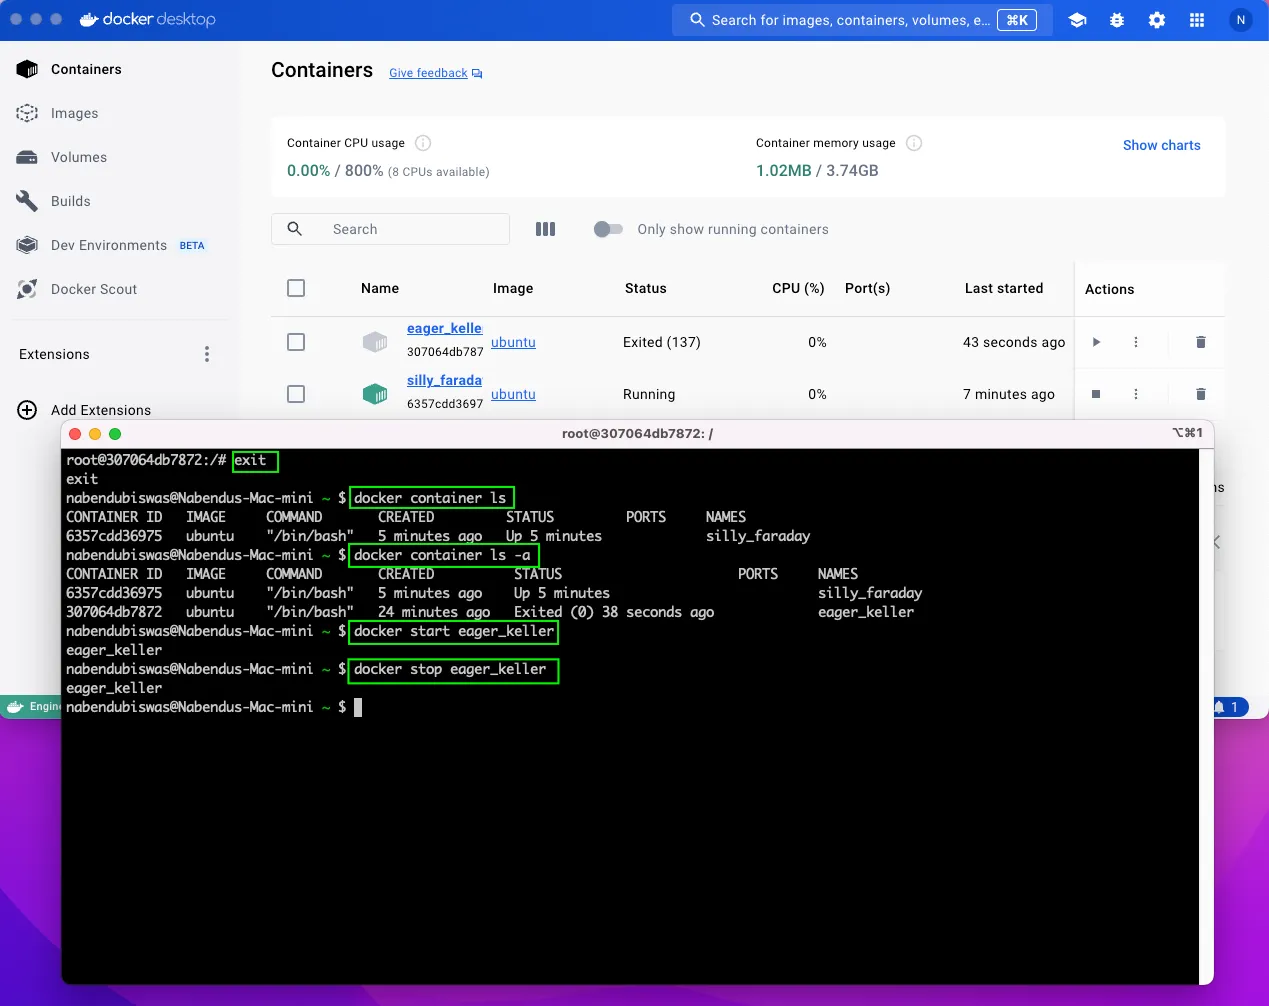The height and width of the screenshot is (1006, 1269).
Task: Click the Engine status whale icon
Action: [15, 706]
